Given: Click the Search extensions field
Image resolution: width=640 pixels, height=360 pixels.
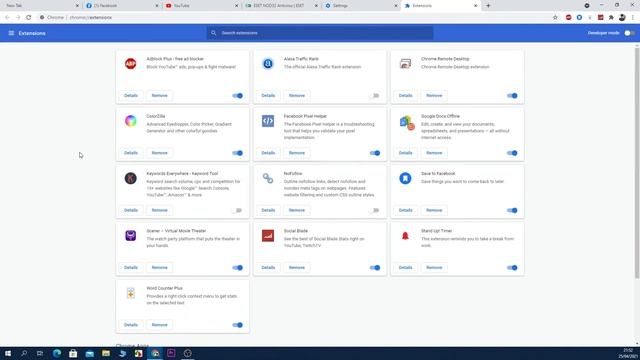Looking at the screenshot, I should tap(320, 33).
